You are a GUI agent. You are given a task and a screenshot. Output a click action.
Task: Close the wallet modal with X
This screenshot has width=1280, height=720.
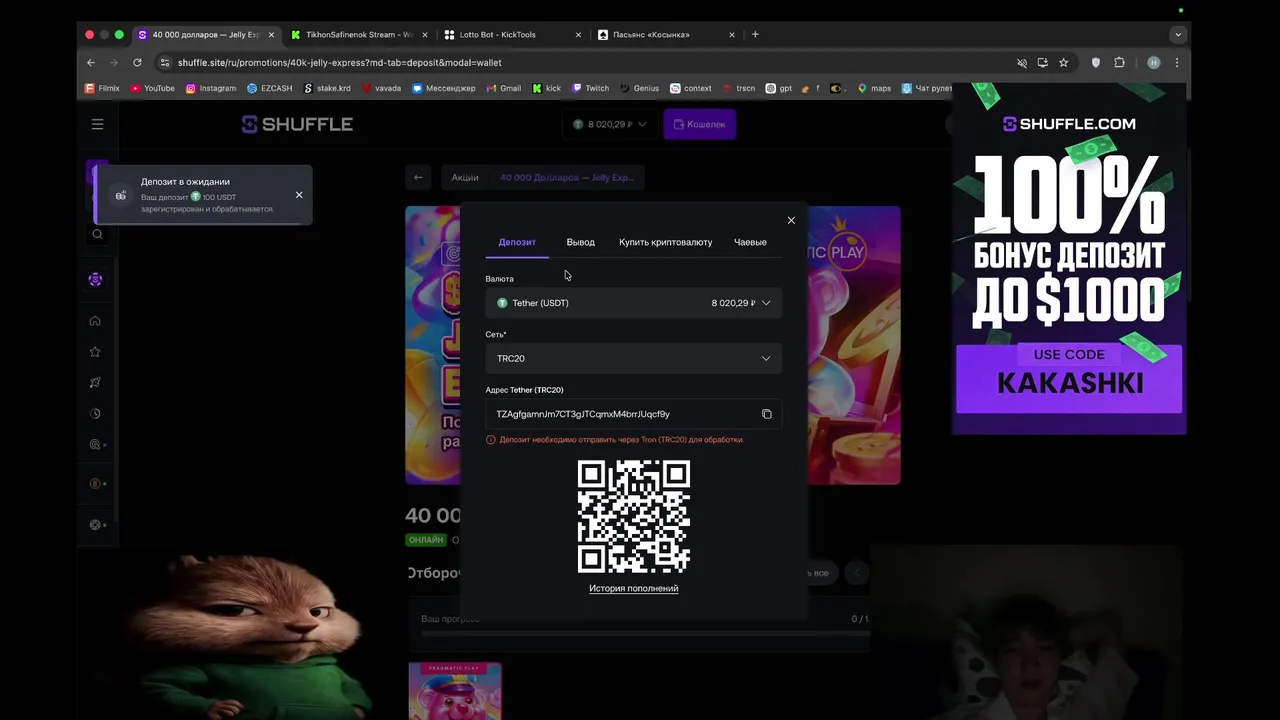(x=791, y=220)
